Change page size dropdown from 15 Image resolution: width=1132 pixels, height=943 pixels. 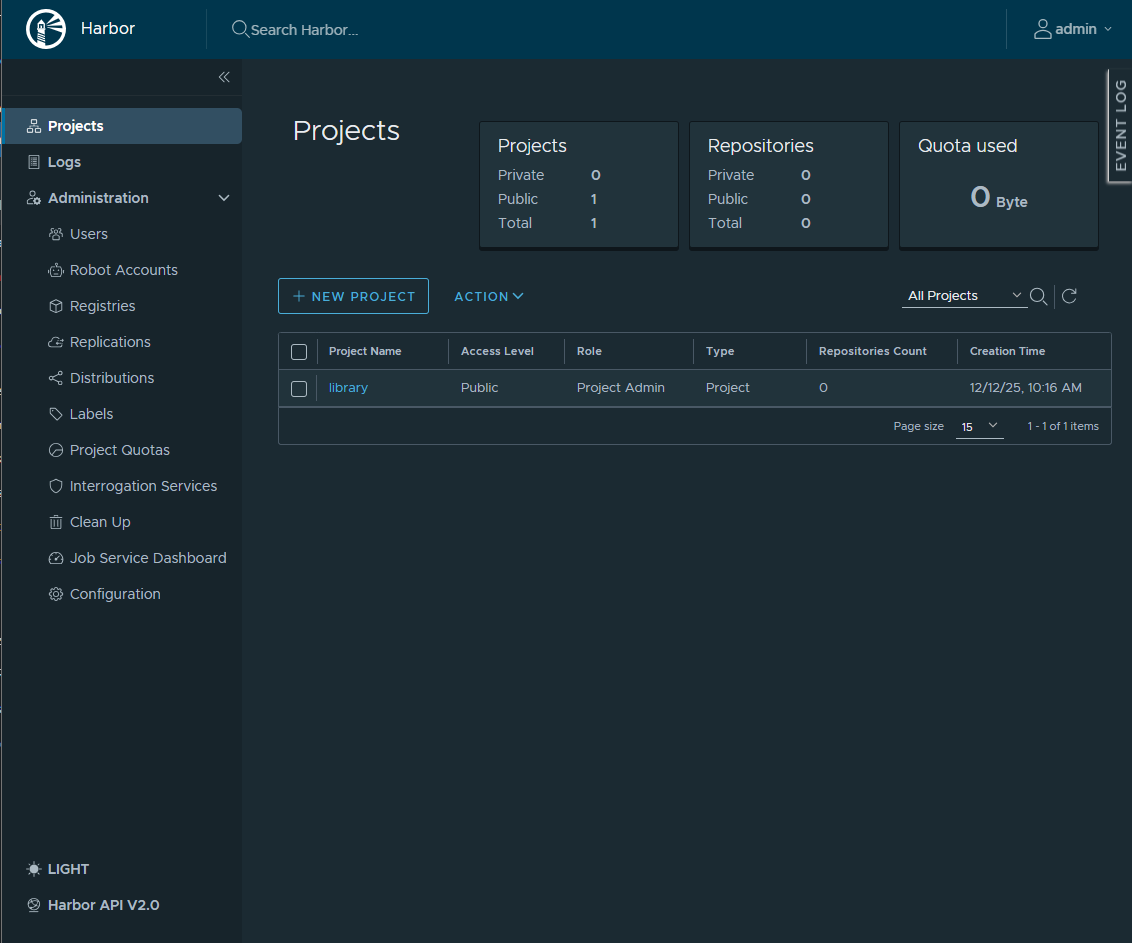[979, 426]
